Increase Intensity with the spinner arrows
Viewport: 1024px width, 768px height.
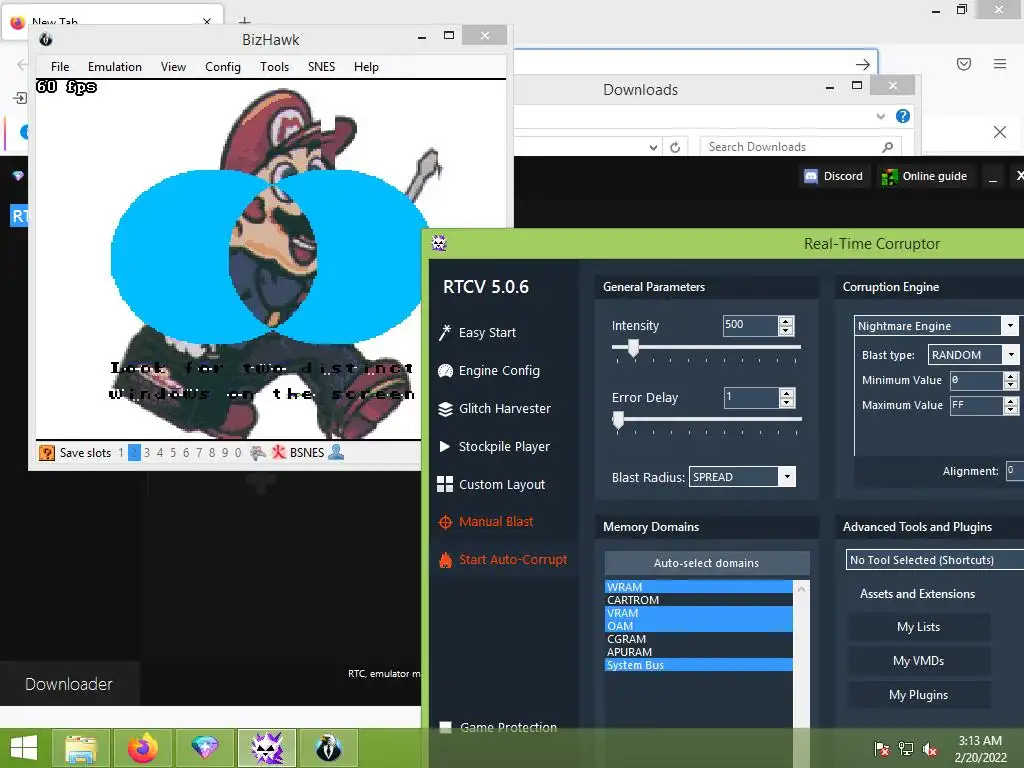click(x=786, y=321)
